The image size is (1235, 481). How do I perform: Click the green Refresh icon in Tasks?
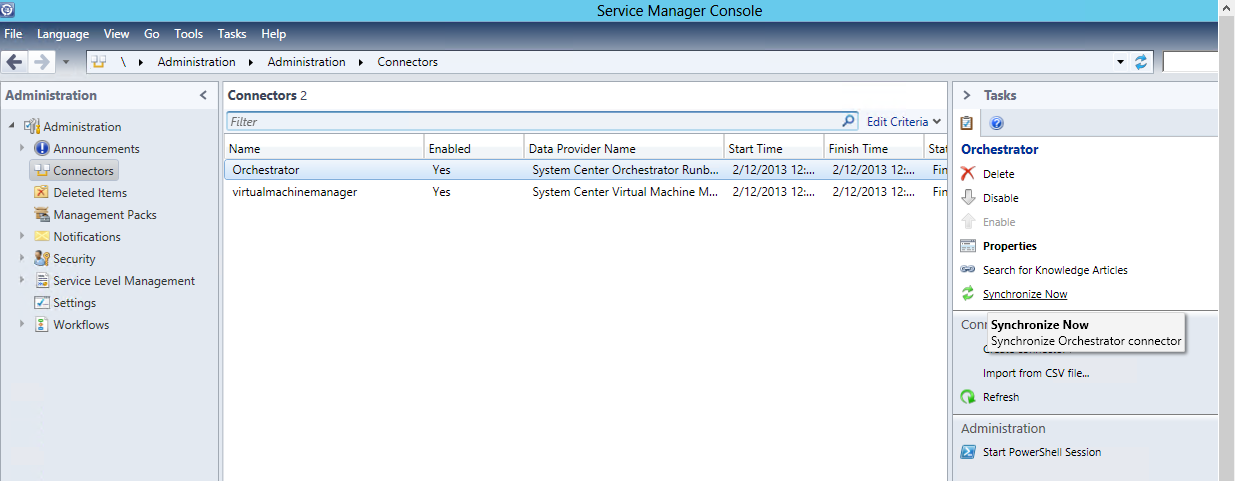[x=967, y=397]
